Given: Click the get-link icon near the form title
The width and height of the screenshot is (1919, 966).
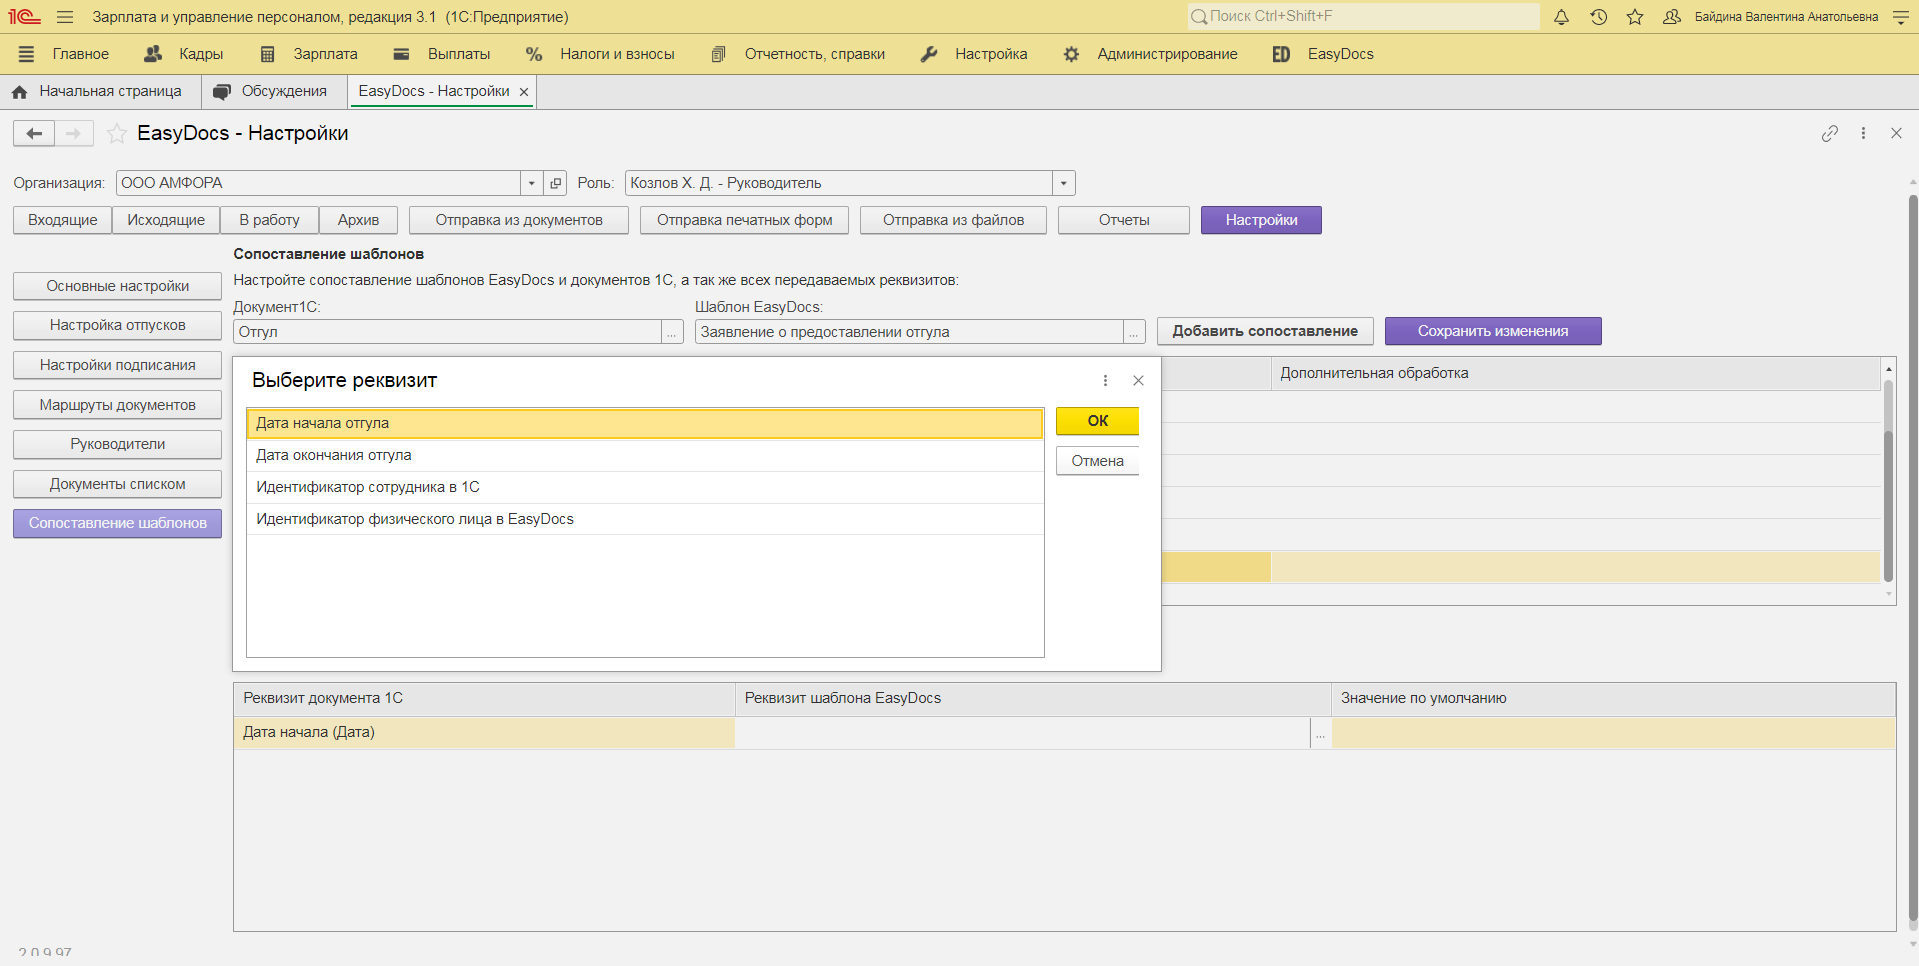Looking at the screenshot, I should [1830, 133].
